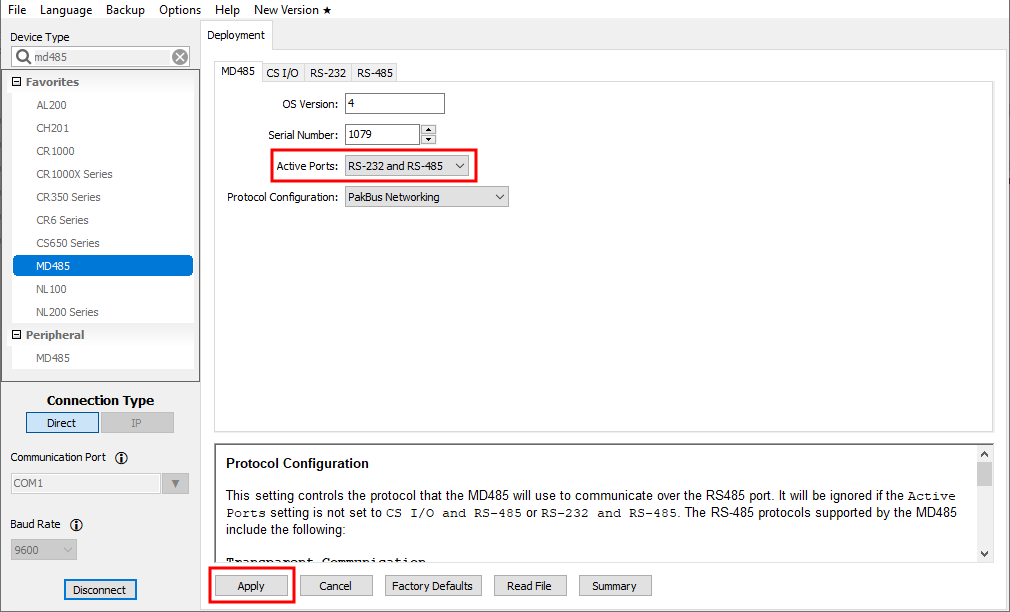
Task: Select IP connection type
Action: (x=137, y=423)
